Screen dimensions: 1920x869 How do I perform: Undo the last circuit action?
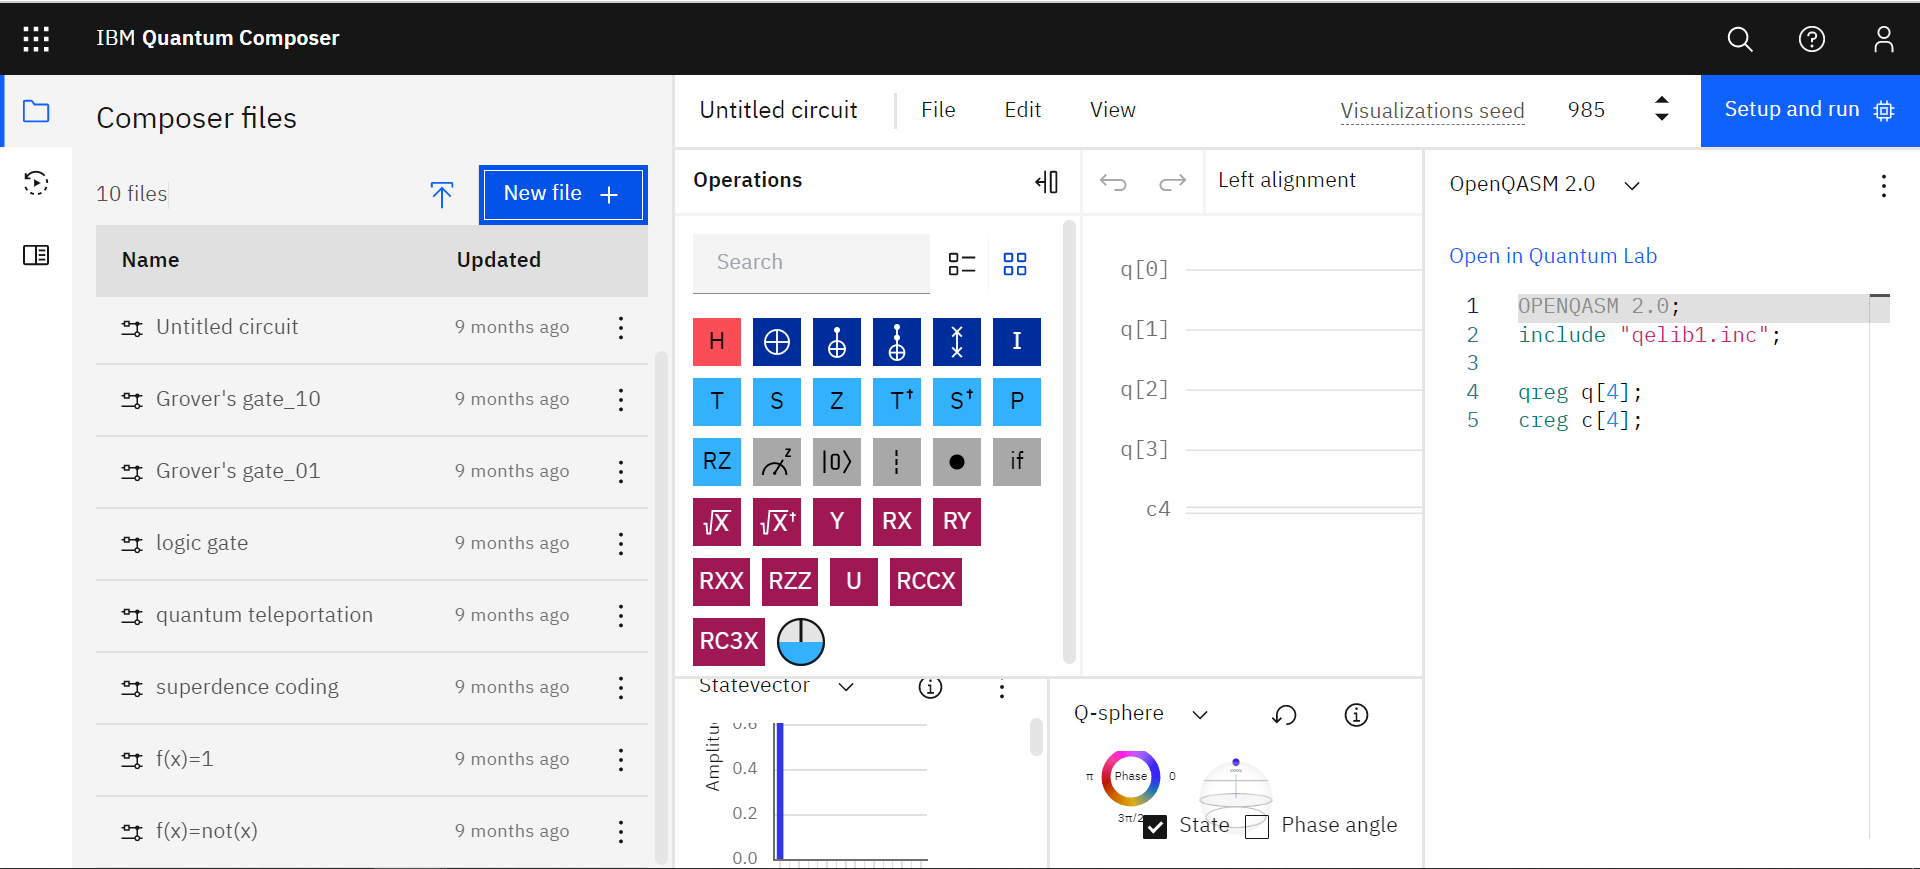click(x=1113, y=182)
